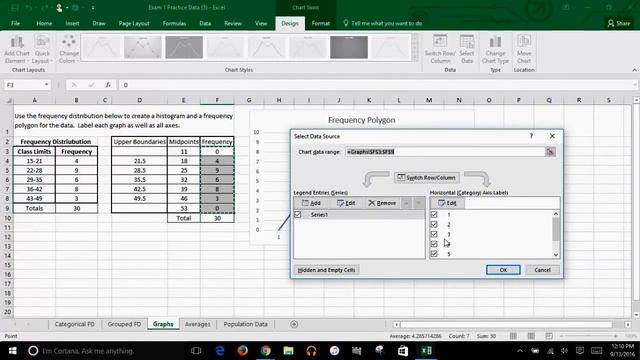Switch to the Grouped FD sheet tab
The height and width of the screenshot is (360, 640).
[x=124, y=324]
